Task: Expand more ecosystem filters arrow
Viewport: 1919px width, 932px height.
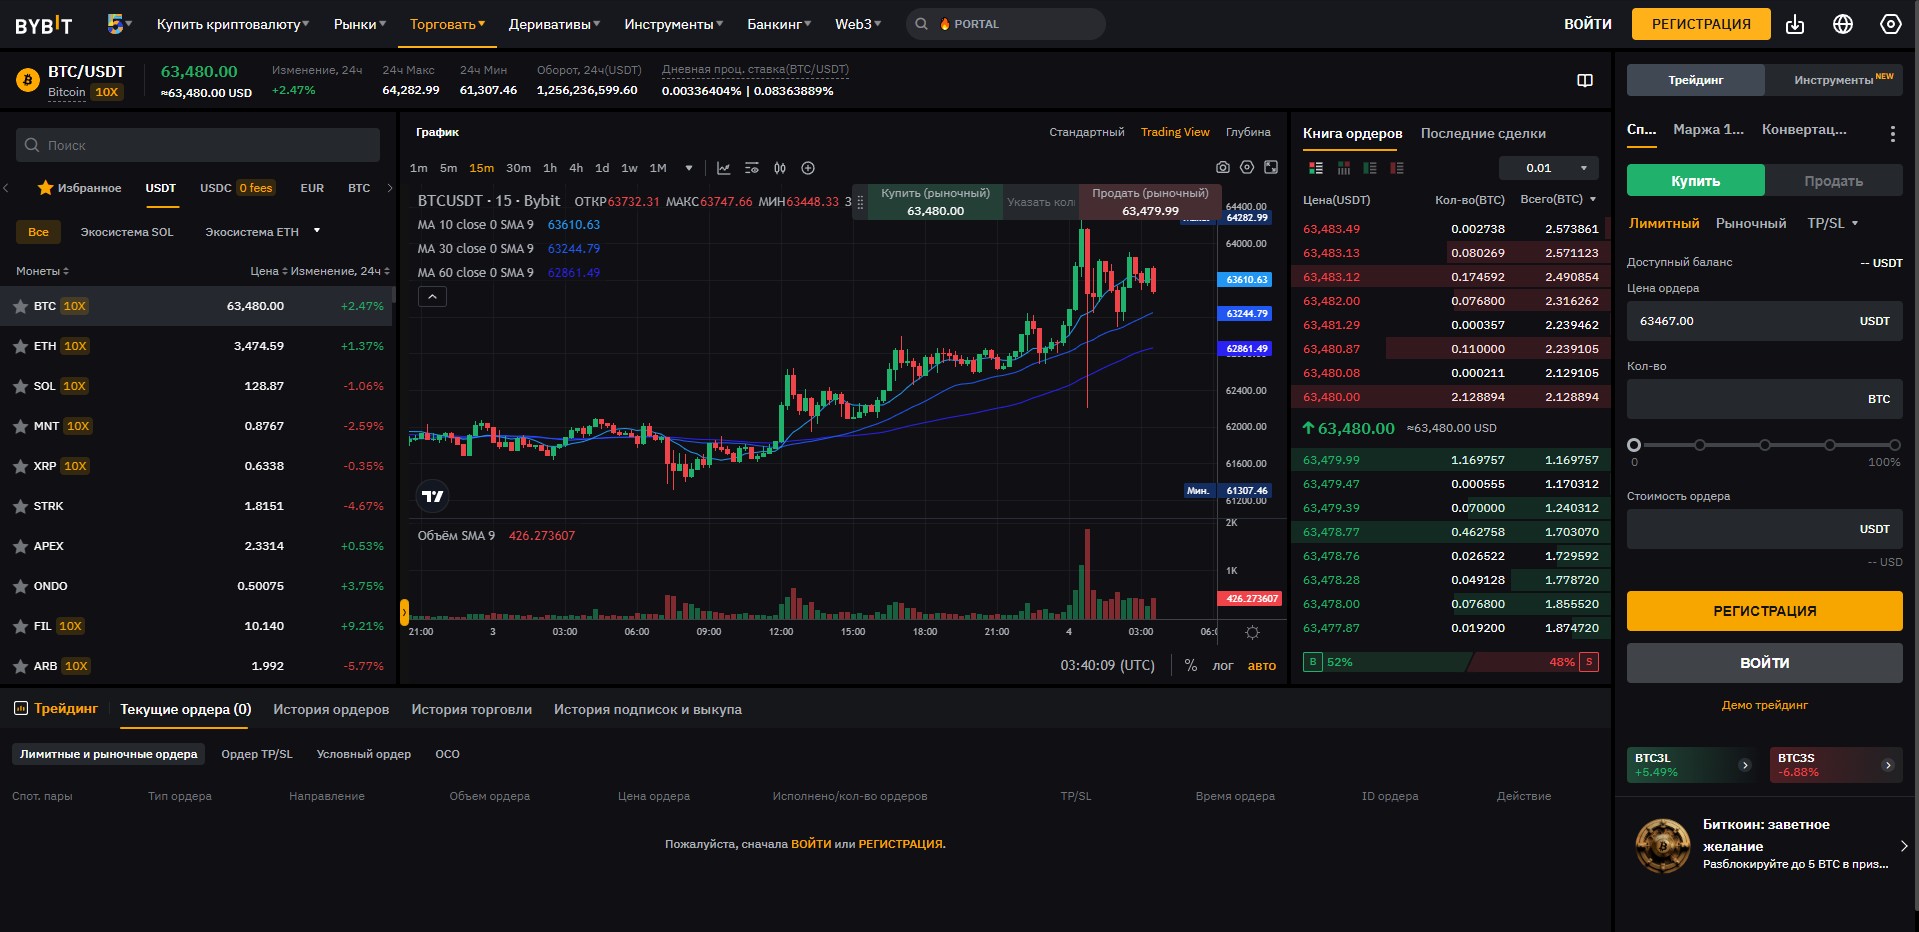Action: click(x=317, y=231)
